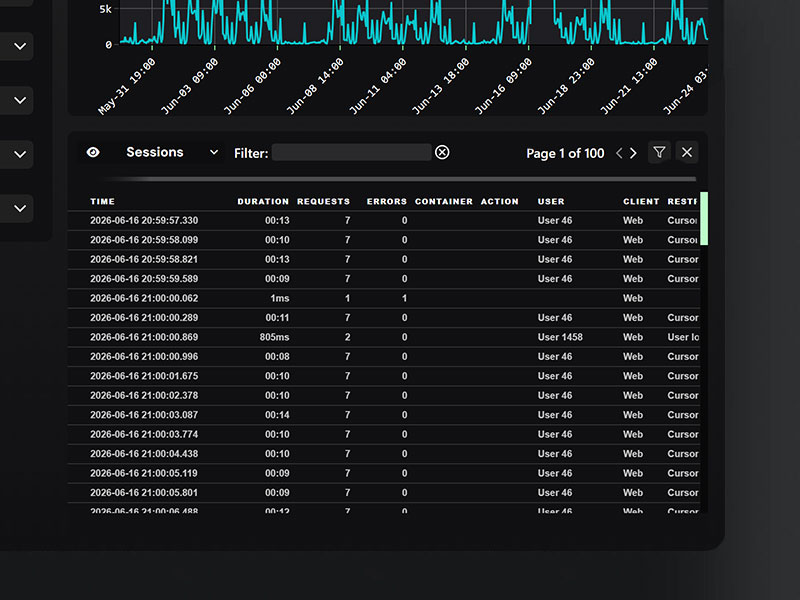
Task: Select the session at 2026-06-16 21:00:02.378
Action: pyautogui.click(x=384, y=395)
